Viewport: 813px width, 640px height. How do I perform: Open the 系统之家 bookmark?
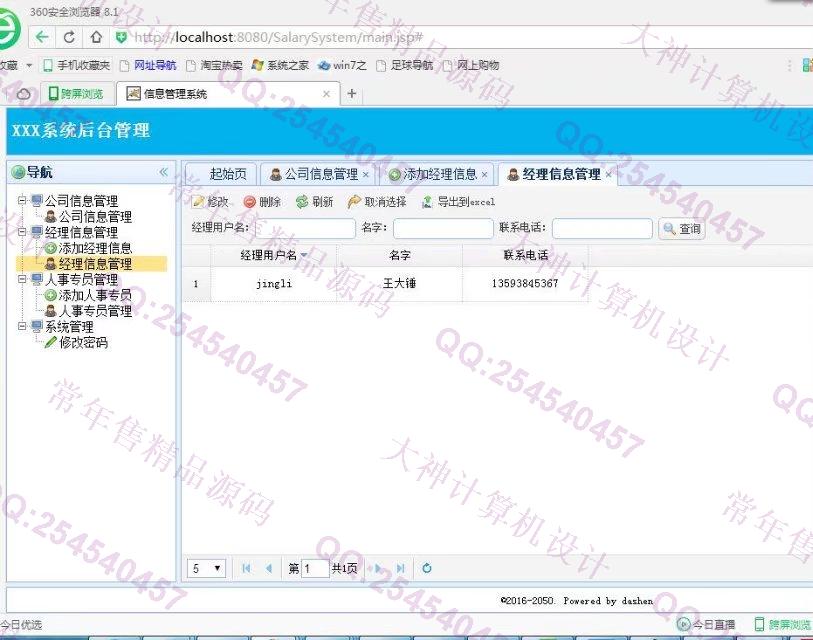click(x=280, y=65)
